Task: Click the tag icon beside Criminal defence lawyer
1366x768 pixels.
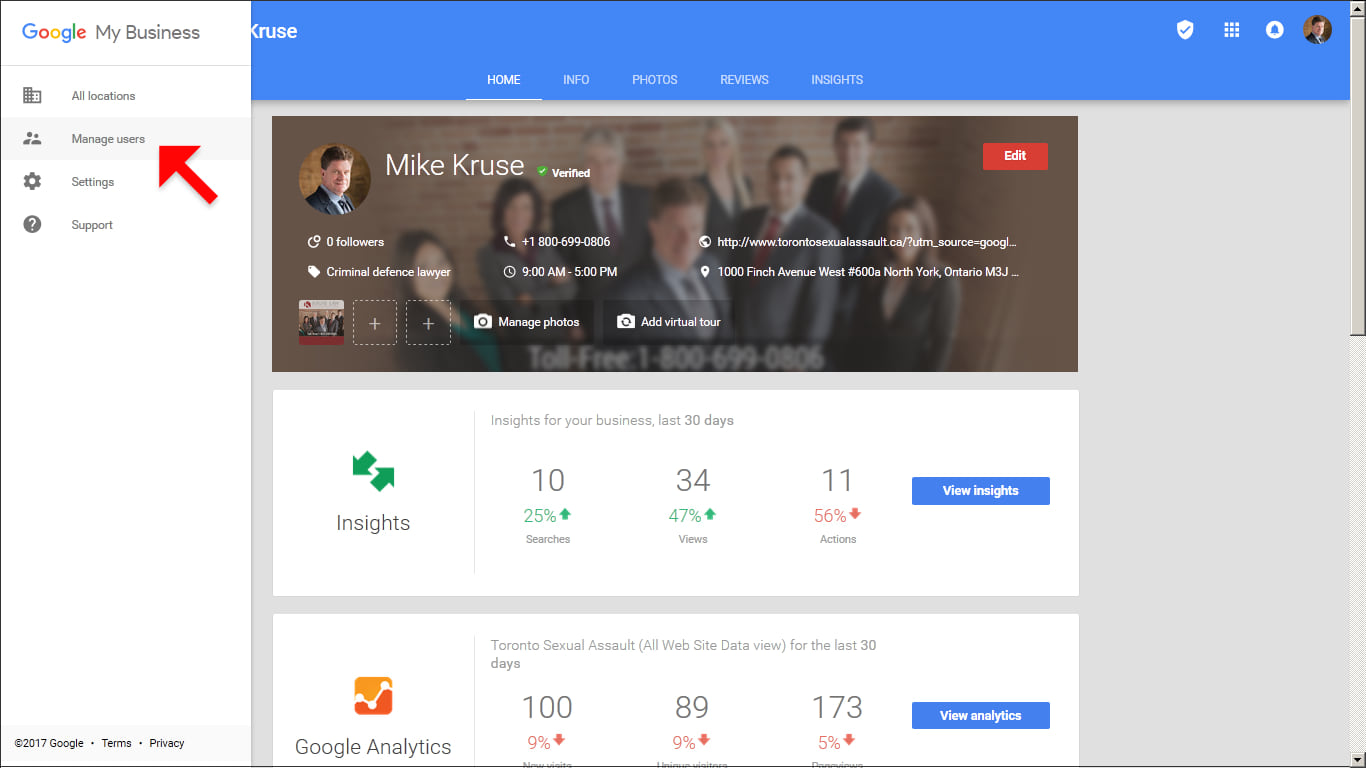Action: click(314, 272)
